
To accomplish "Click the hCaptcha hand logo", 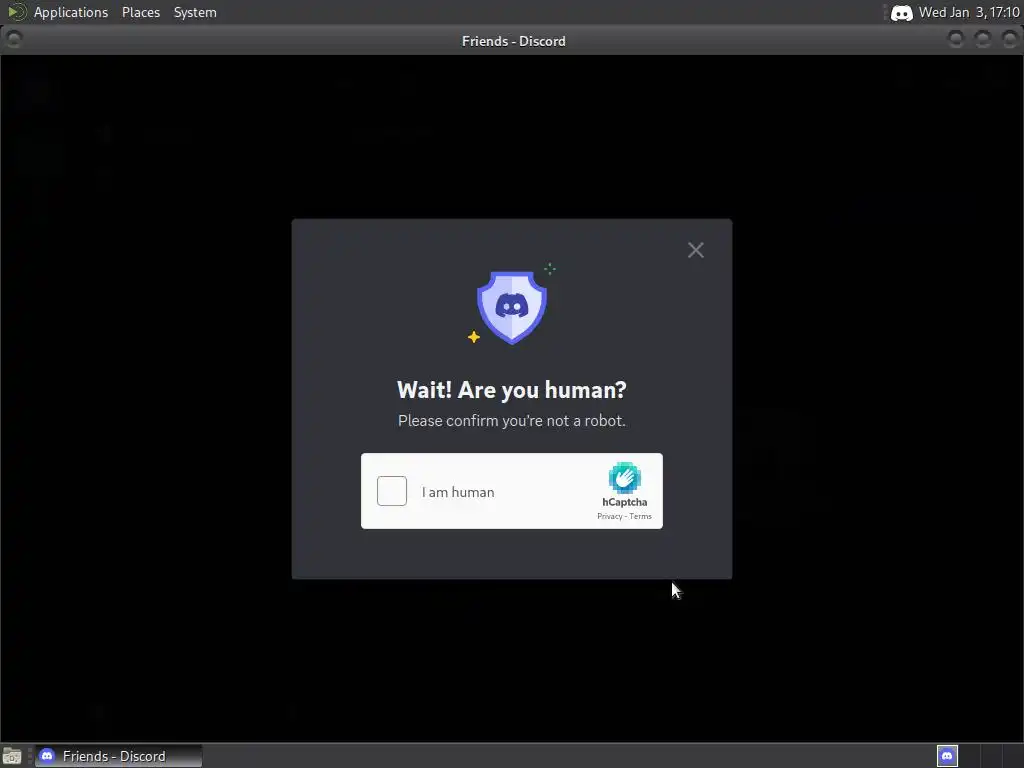I will click(x=624, y=478).
